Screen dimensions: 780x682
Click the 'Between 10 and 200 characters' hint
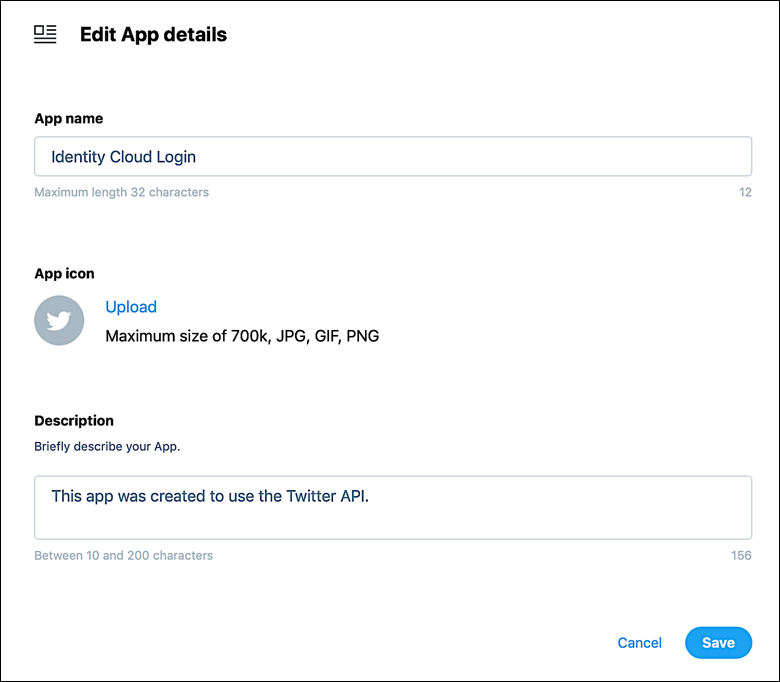coord(124,555)
